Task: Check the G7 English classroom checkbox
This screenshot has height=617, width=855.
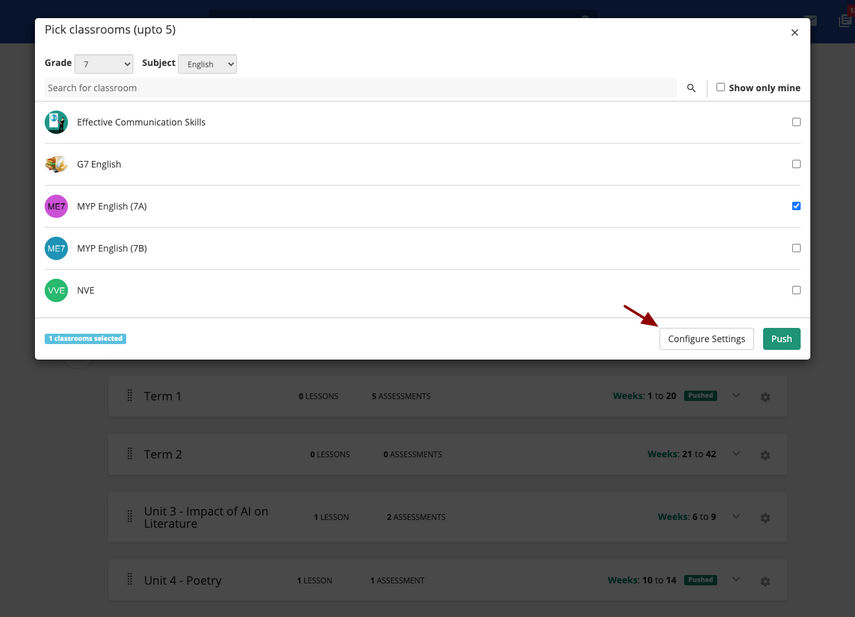Action: pyautogui.click(x=796, y=164)
